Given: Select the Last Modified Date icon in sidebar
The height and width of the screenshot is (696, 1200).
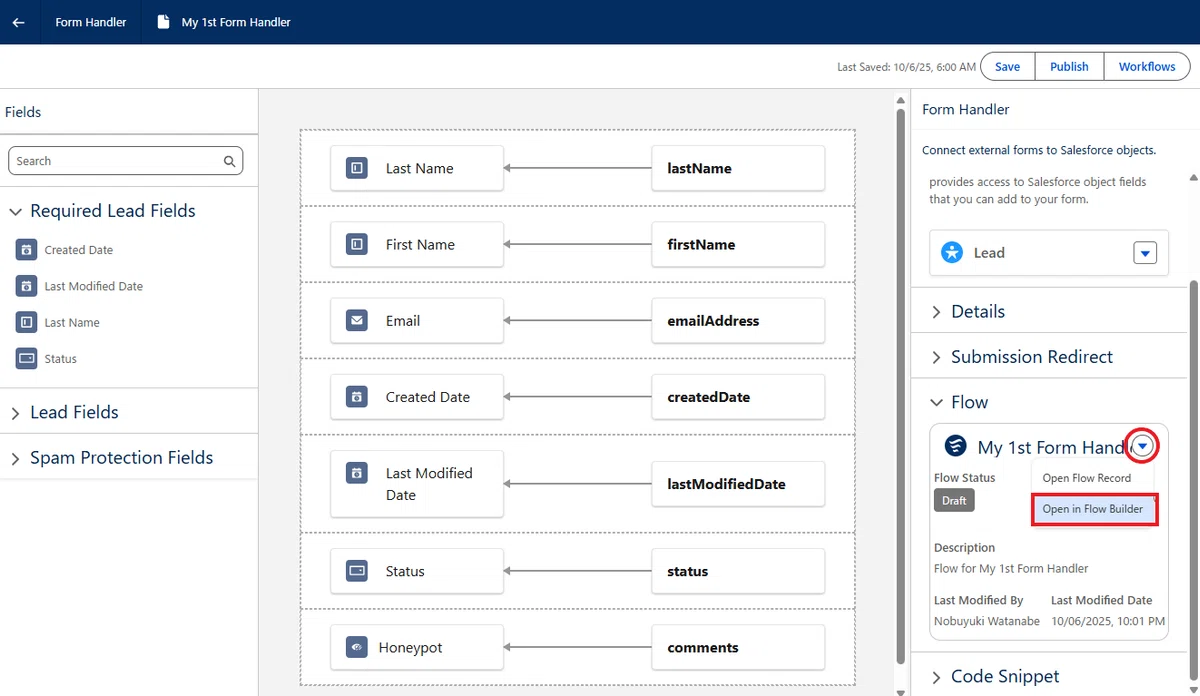Looking at the screenshot, I should (x=26, y=286).
